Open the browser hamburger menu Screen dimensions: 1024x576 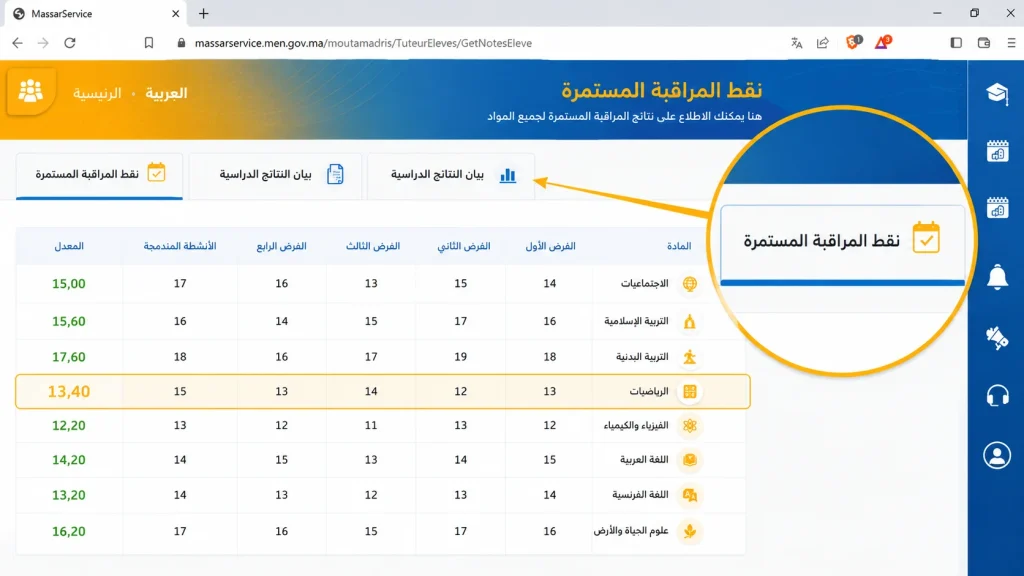(1011, 43)
